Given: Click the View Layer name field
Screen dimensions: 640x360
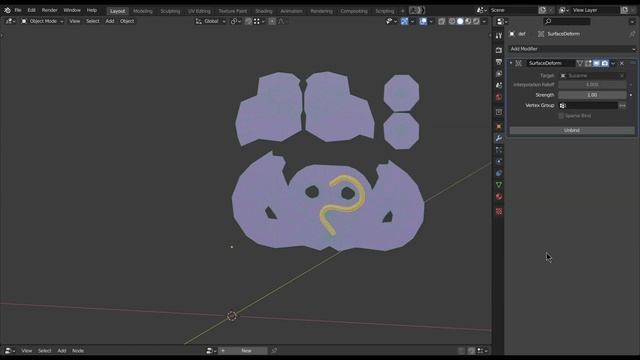Looking at the screenshot, I should click(595, 10).
